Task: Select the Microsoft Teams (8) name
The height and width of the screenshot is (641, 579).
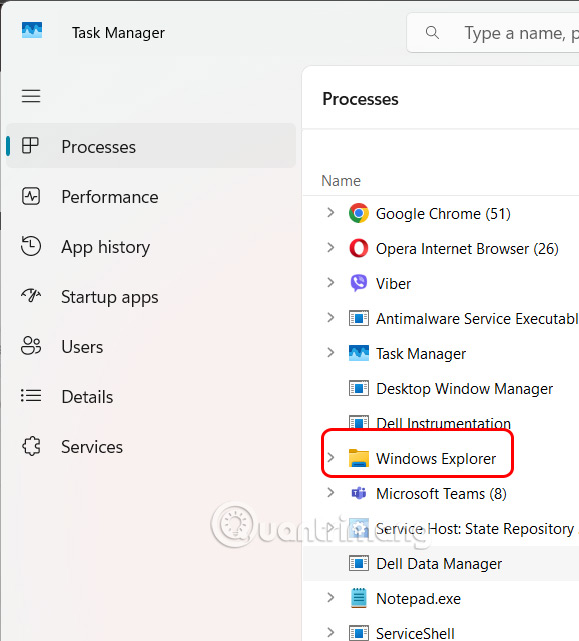Action: [x=441, y=494]
